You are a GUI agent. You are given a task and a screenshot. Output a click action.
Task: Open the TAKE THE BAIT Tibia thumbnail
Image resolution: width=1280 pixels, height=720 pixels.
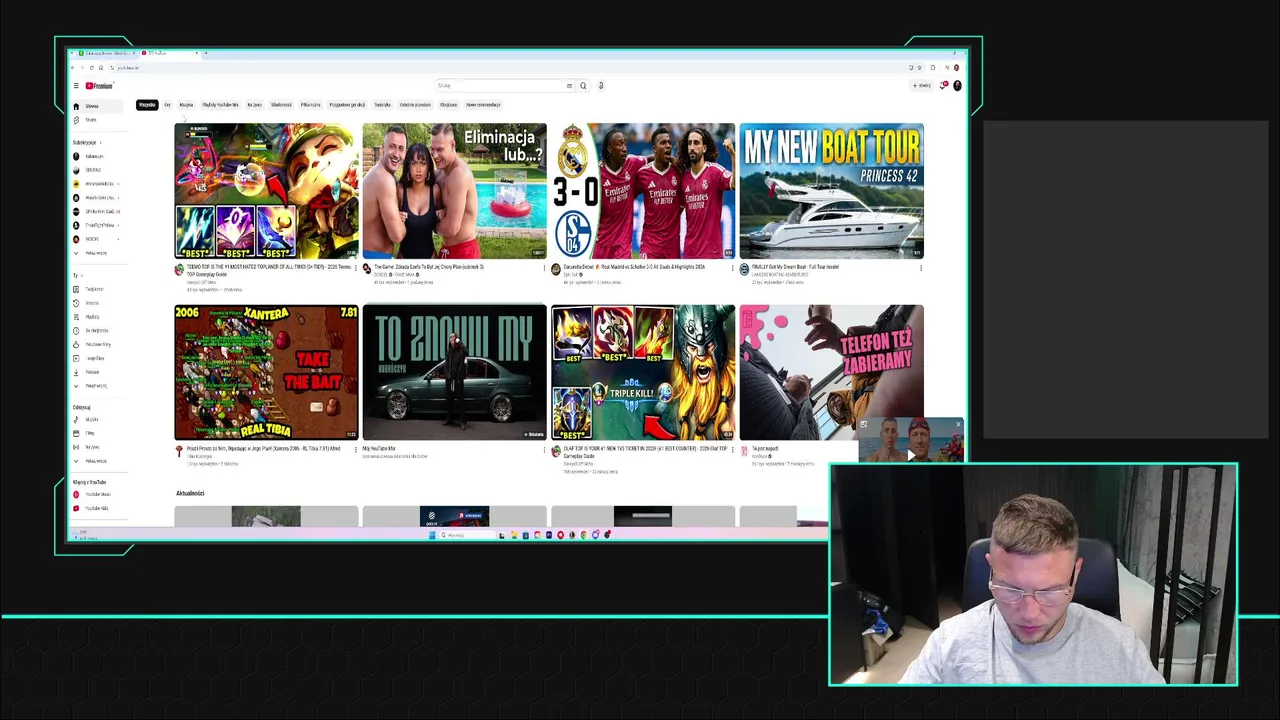(266, 372)
